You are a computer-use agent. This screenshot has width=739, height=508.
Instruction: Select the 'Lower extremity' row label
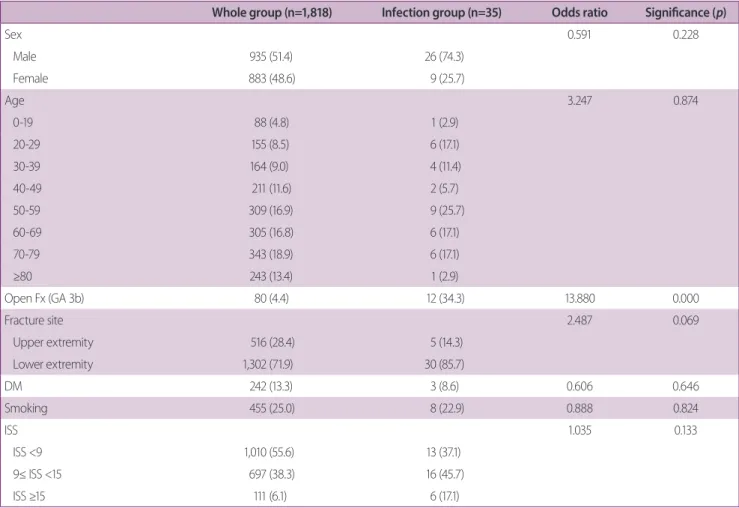(x=53, y=365)
